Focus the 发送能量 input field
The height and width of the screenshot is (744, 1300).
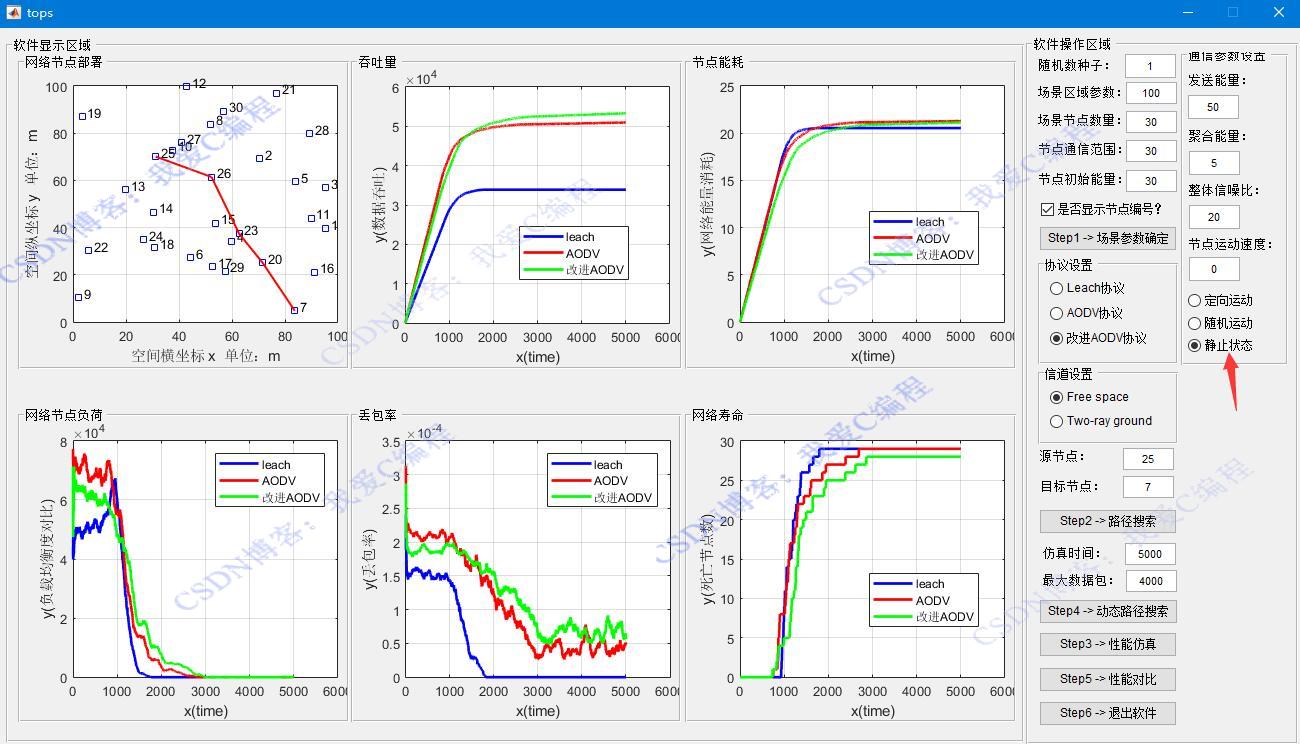[1214, 107]
